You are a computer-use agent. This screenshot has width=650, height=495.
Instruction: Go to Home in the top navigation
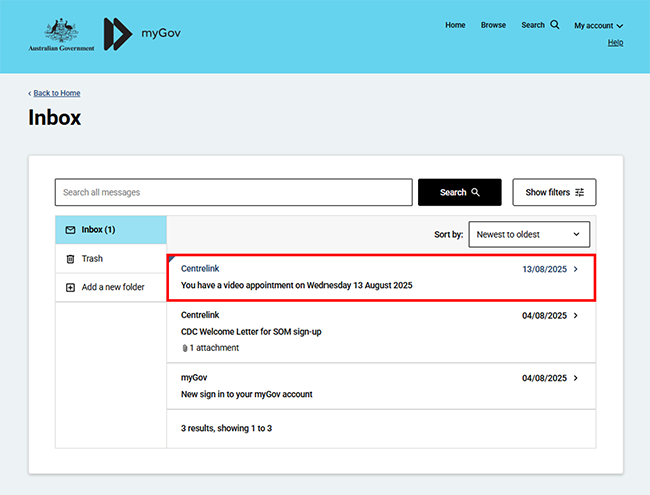(455, 25)
